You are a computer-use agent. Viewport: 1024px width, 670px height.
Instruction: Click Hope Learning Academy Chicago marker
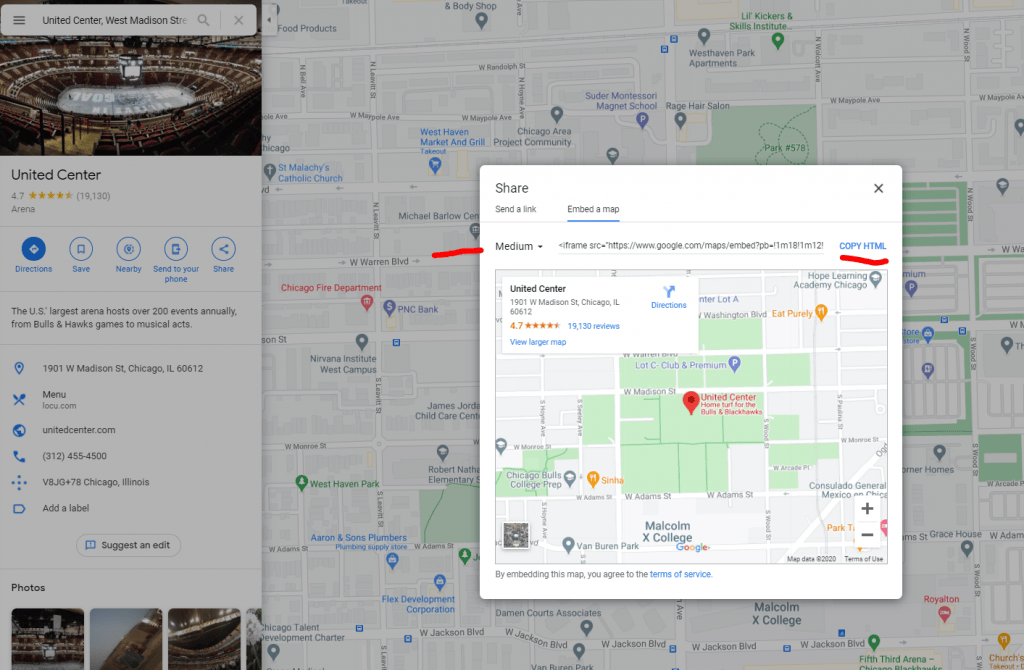point(876,279)
